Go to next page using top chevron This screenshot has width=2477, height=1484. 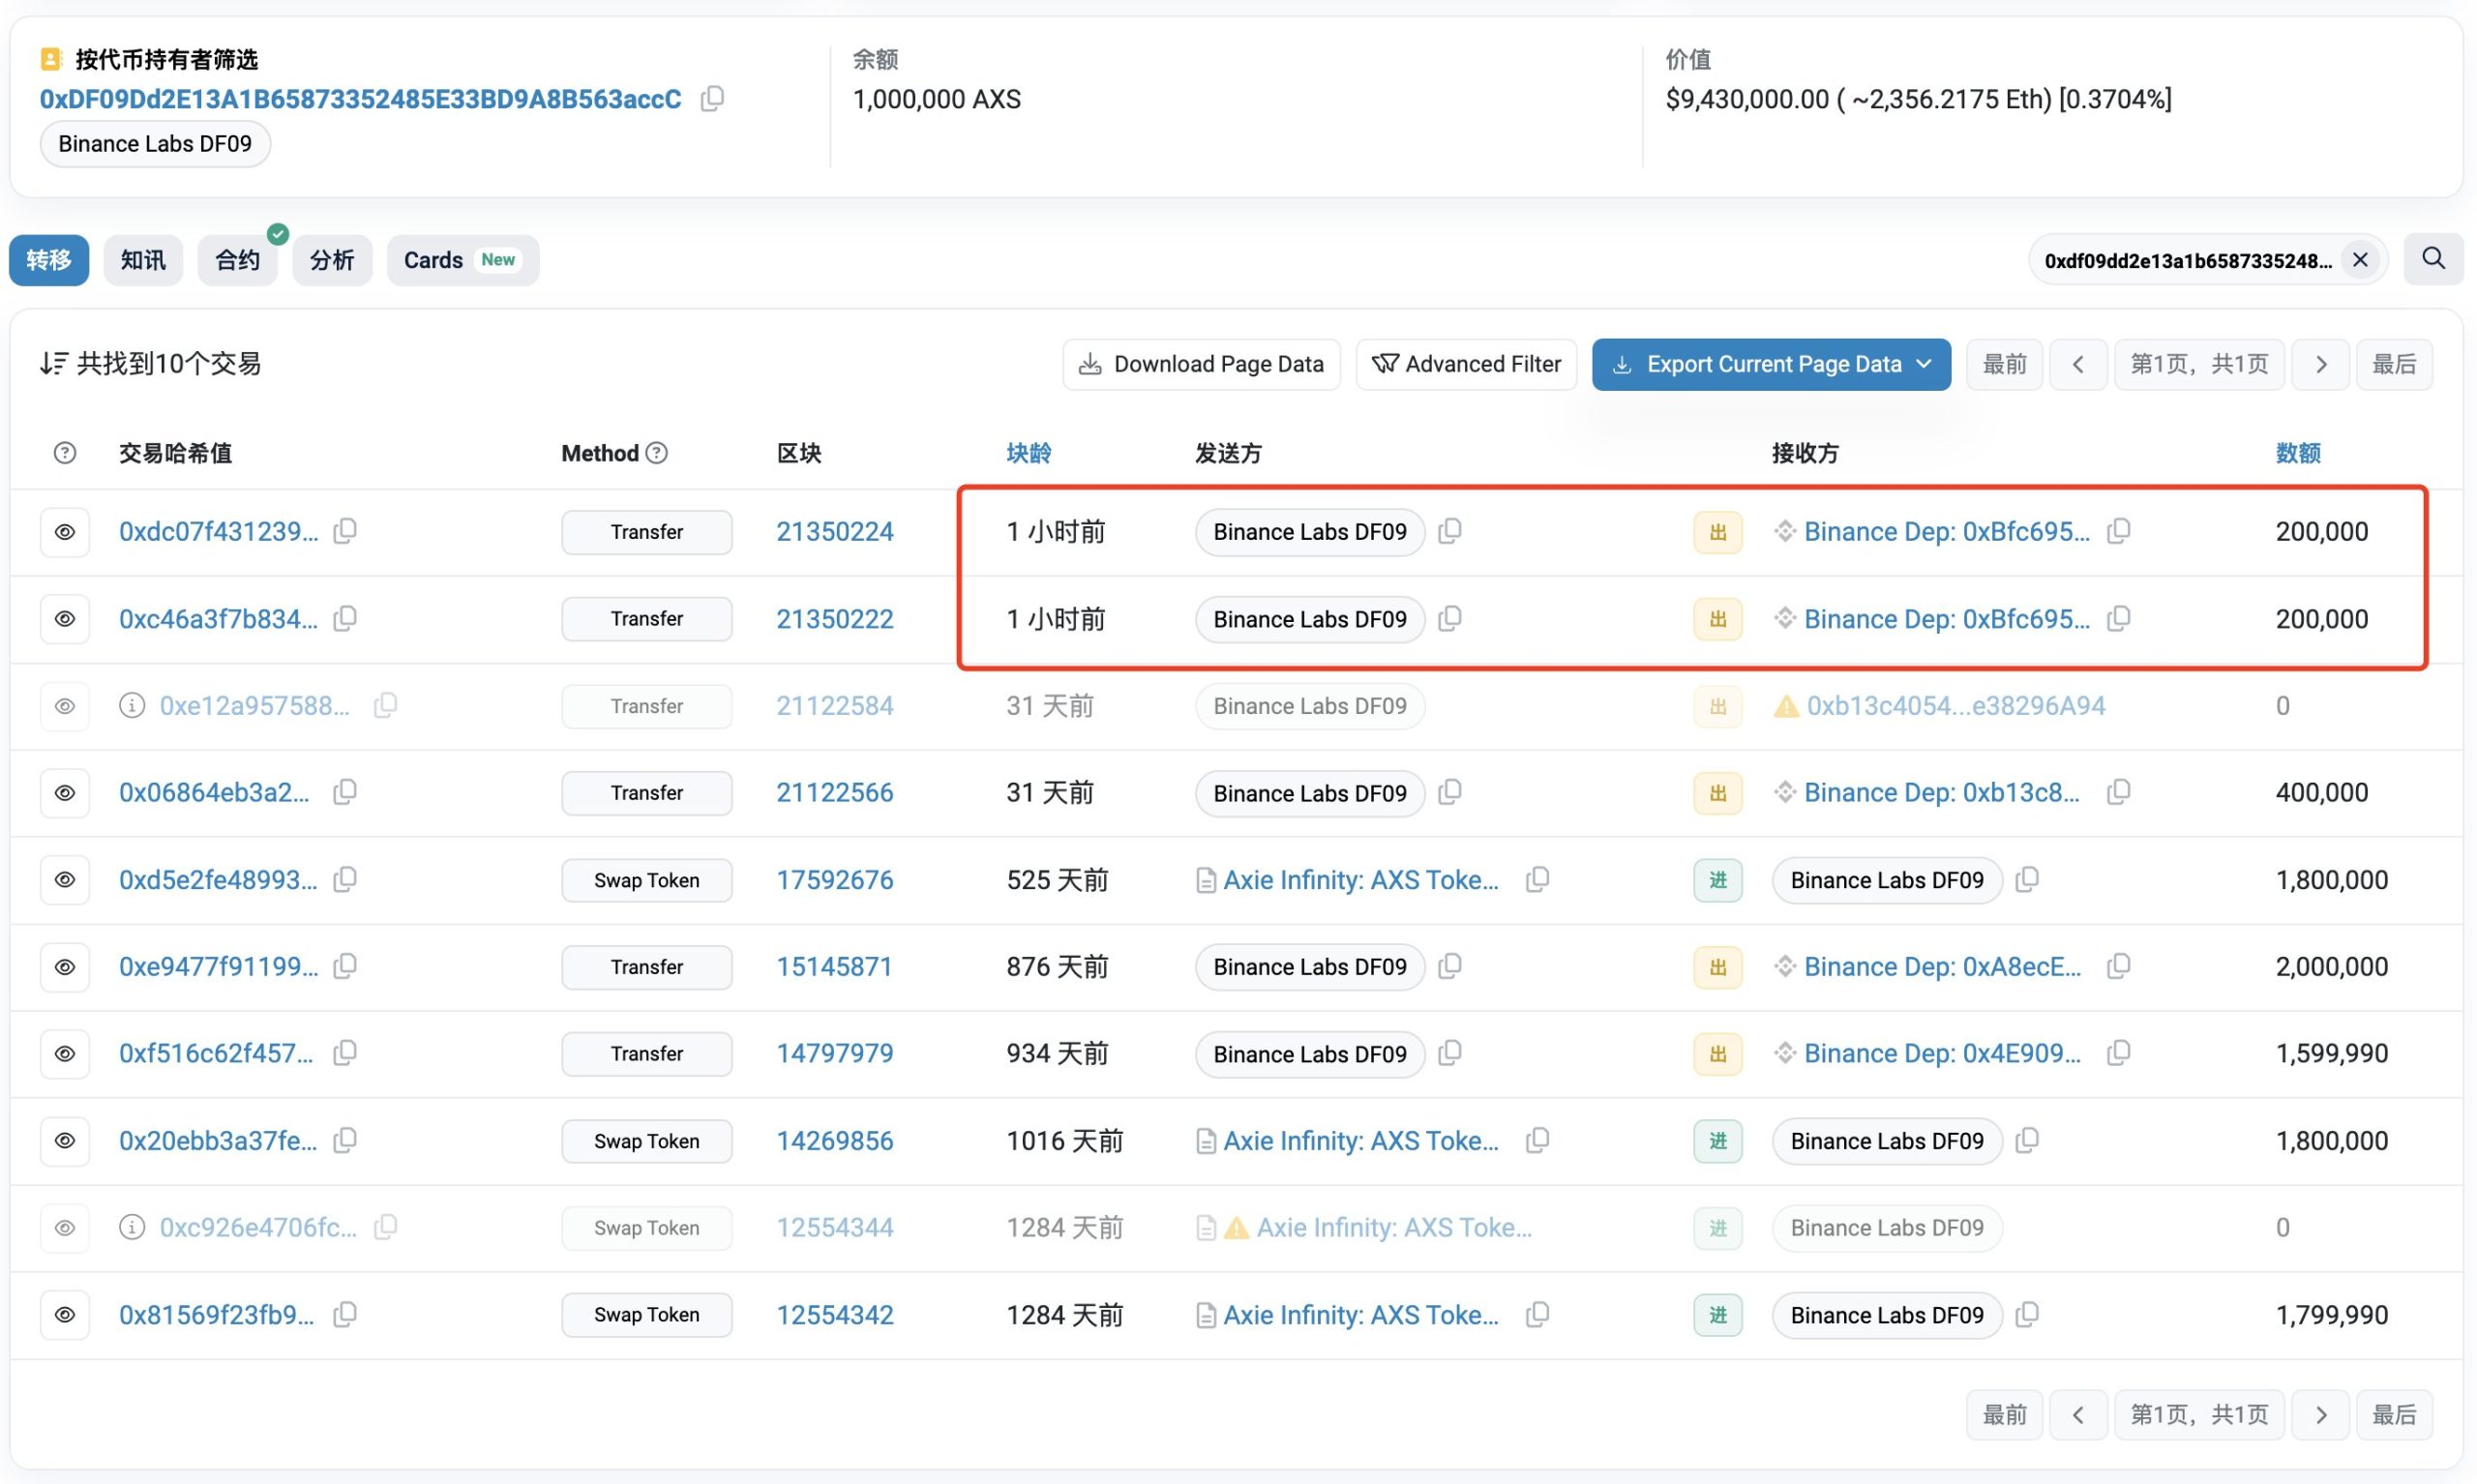point(2321,364)
